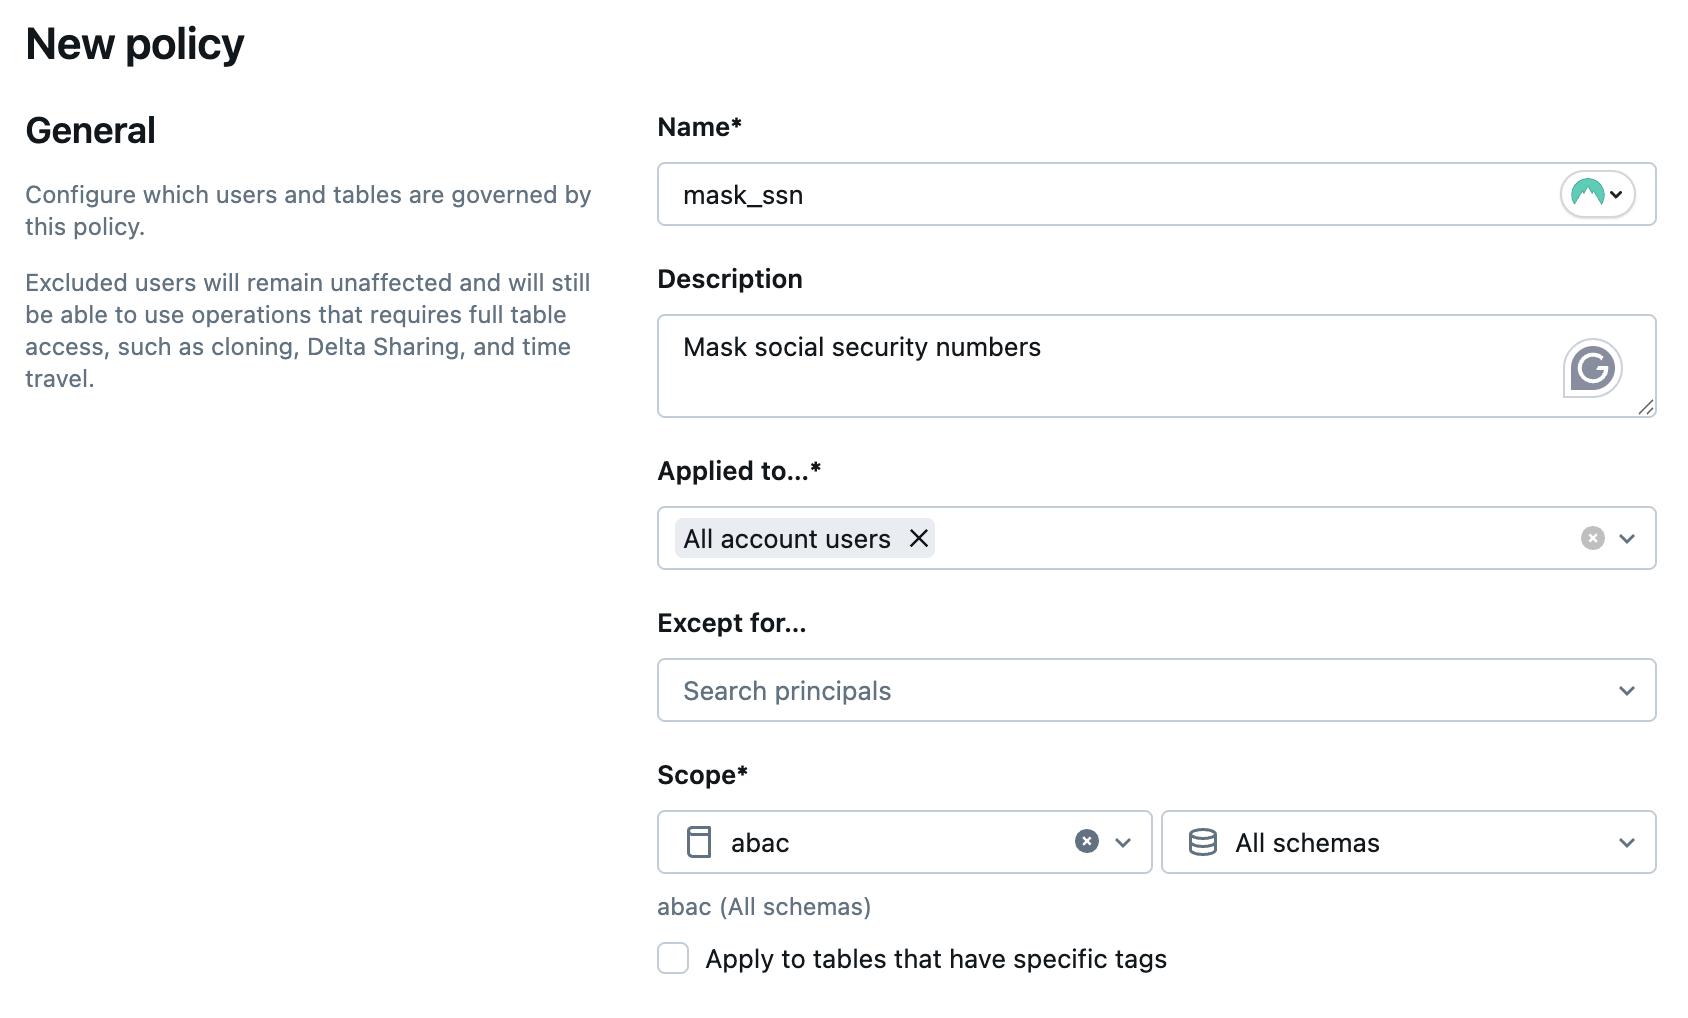Remove the All account users chip
1688x1018 pixels.
[x=919, y=539]
